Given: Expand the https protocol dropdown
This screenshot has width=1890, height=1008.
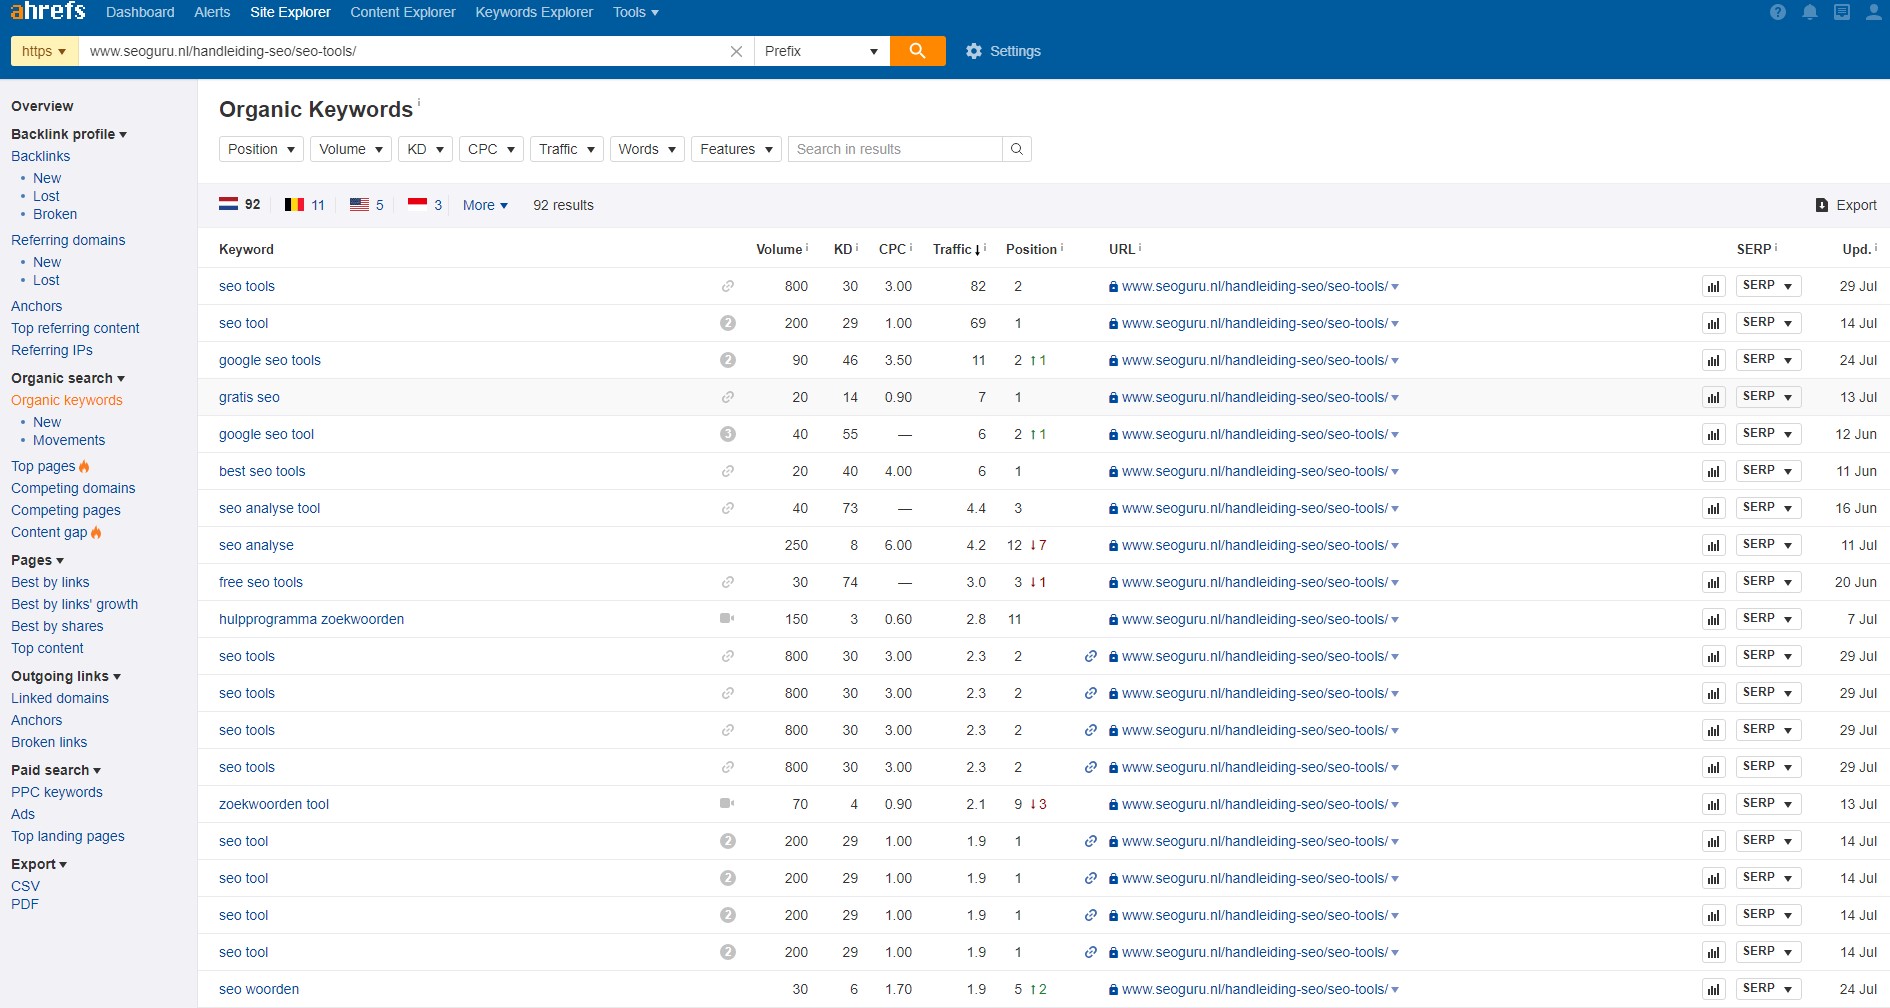Looking at the screenshot, I should point(44,51).
